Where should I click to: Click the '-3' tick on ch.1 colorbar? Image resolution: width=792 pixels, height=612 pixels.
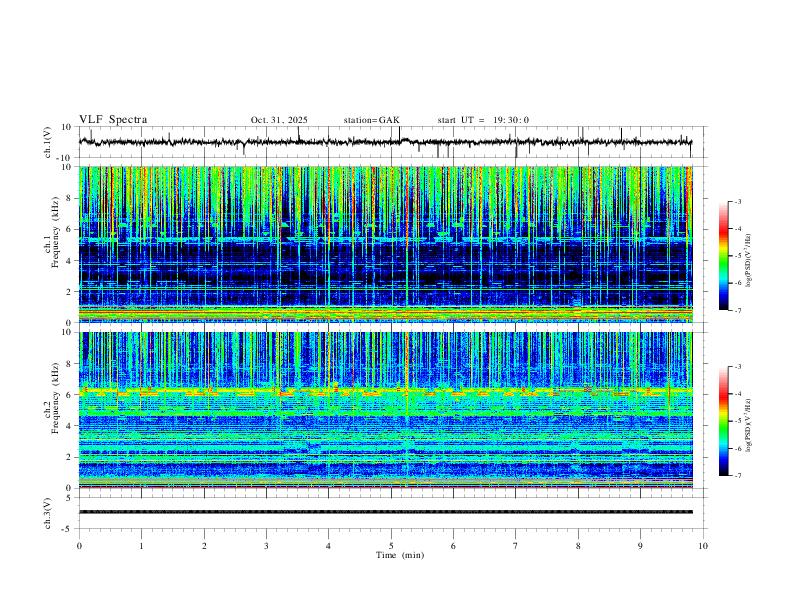[x=737, y=201]
